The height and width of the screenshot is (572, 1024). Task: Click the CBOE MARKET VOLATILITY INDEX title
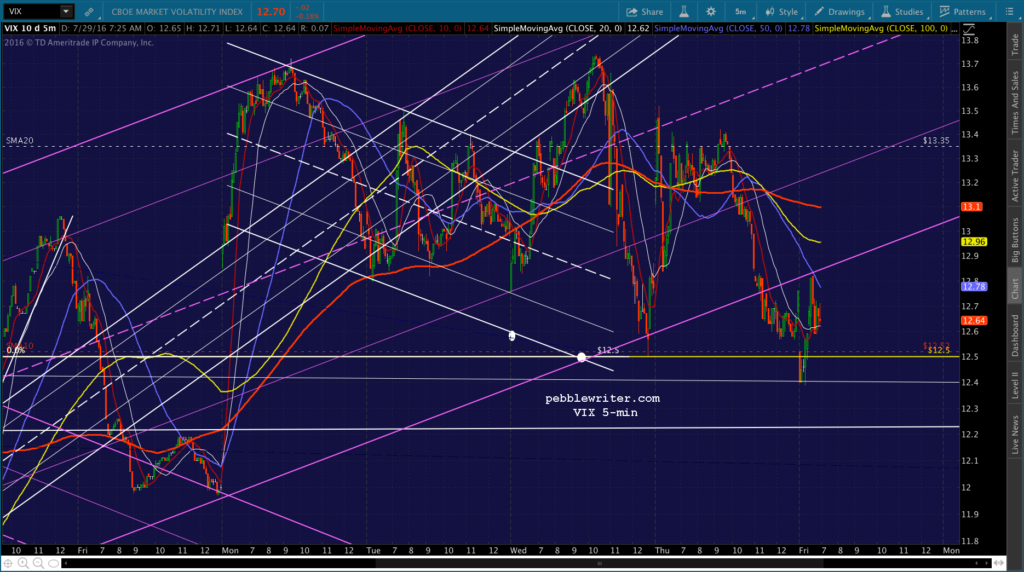pos(177,12)
